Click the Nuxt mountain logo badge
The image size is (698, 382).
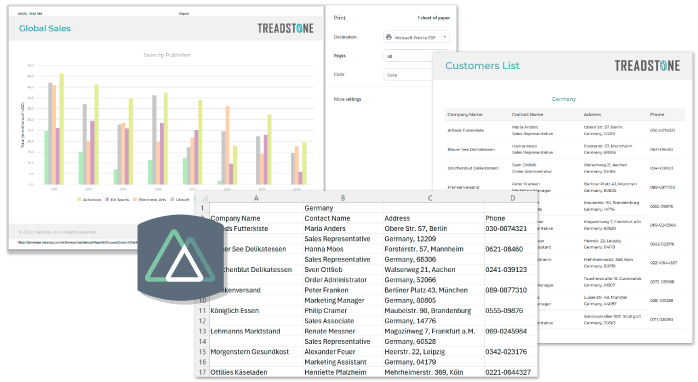tap(180, 259)
